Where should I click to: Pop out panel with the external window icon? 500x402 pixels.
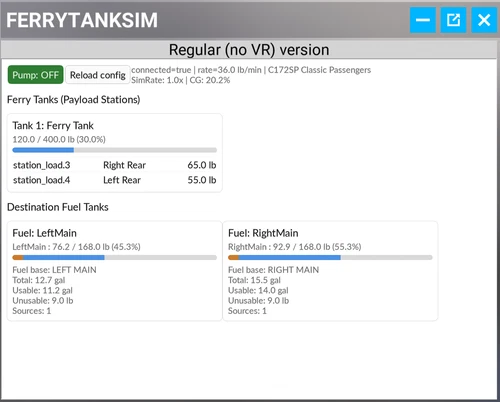pyautogui.click(x=453, y=20)
